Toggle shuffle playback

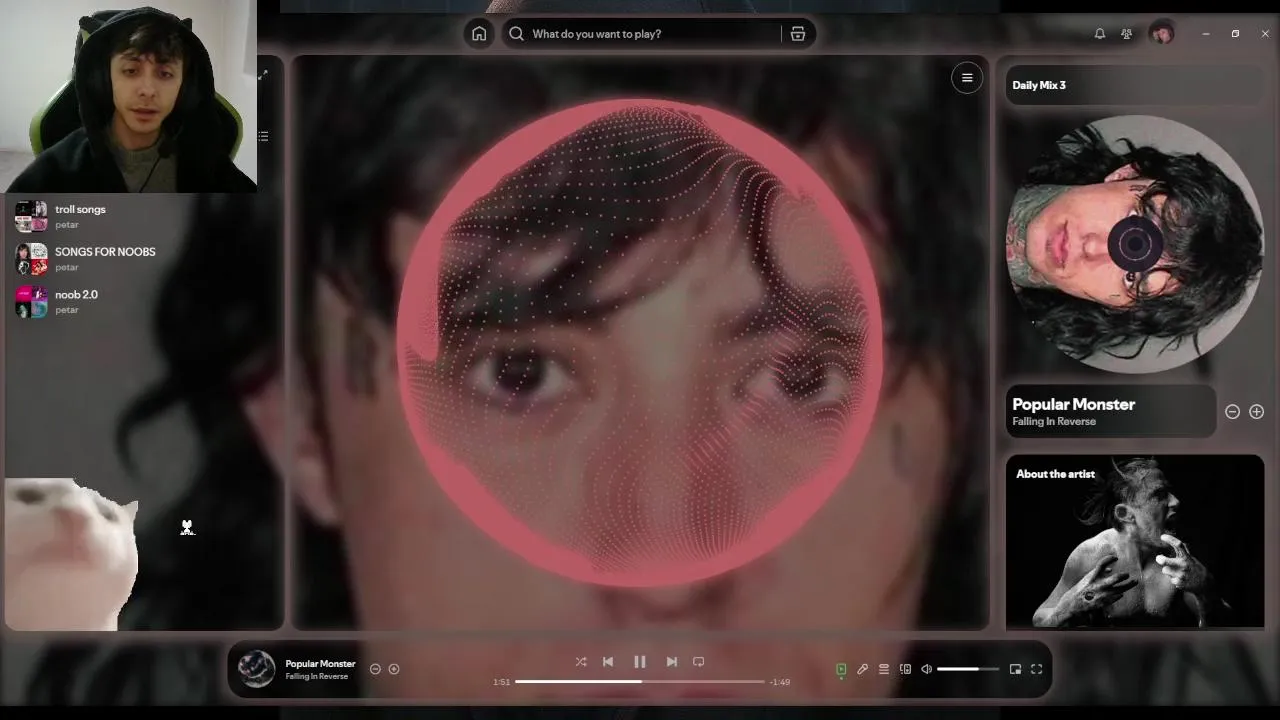tap(581, 662)
